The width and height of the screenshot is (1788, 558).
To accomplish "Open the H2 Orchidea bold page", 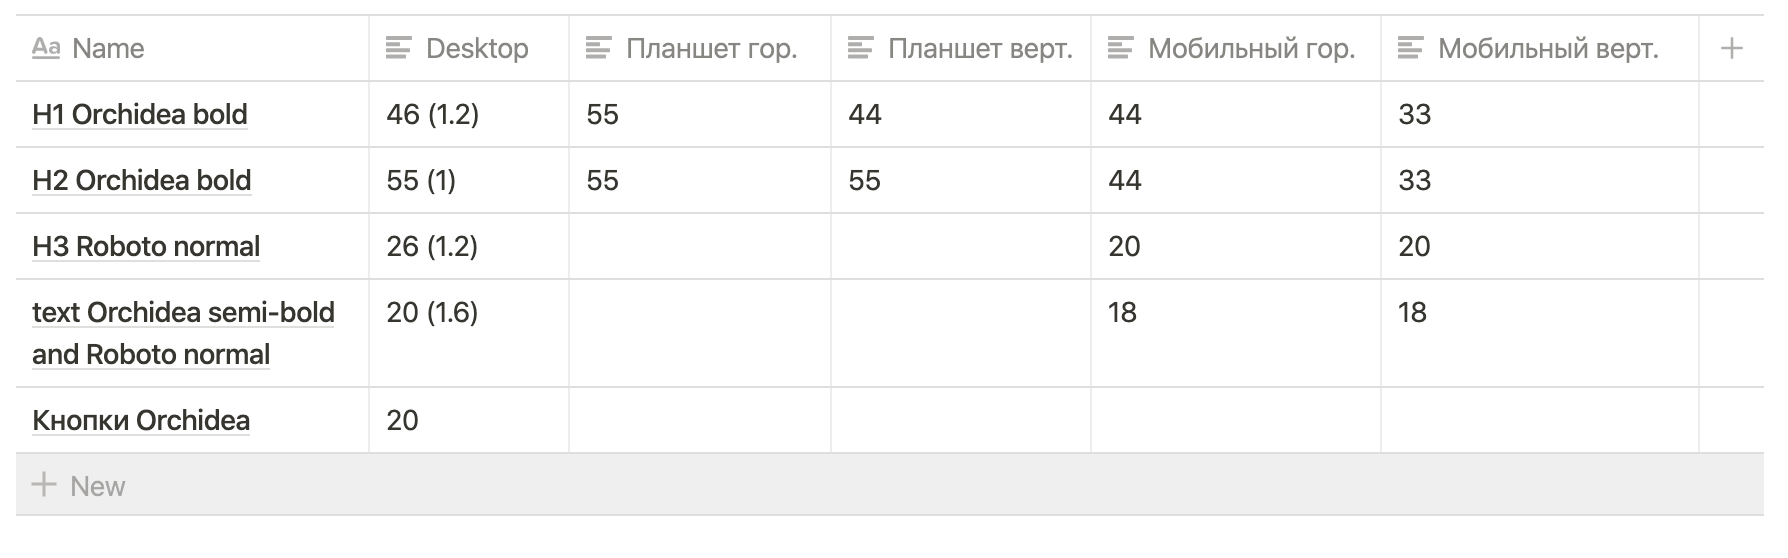I will (x=142, y=180).
